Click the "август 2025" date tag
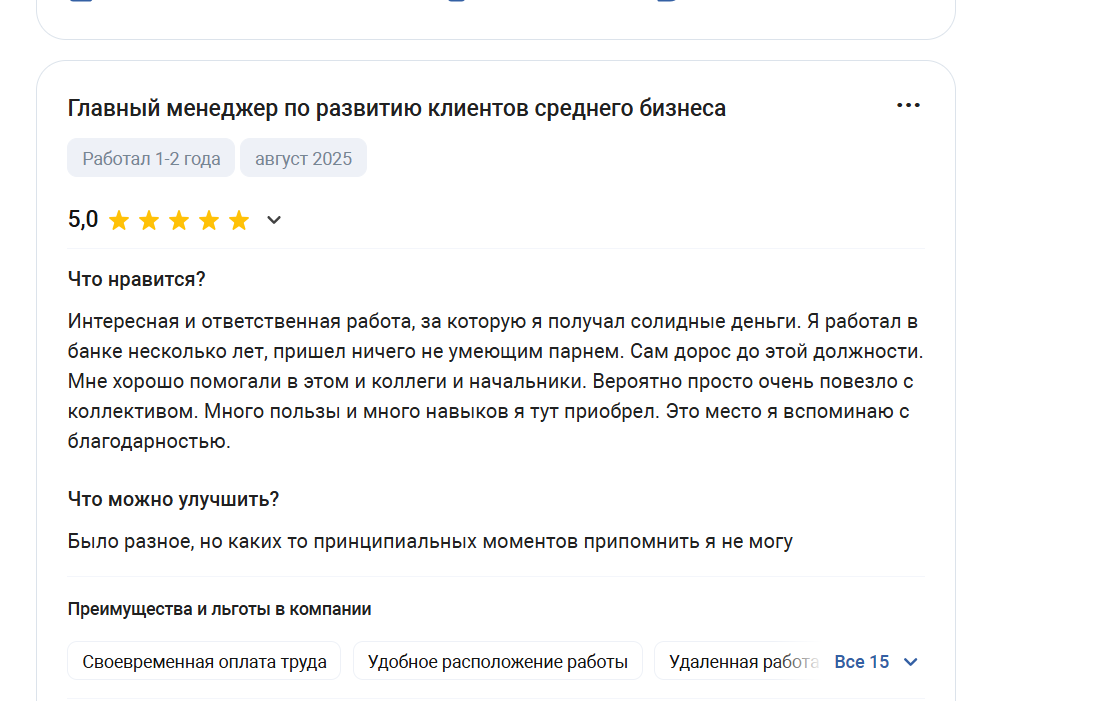 pyautogui.click(x=303, y=158)
